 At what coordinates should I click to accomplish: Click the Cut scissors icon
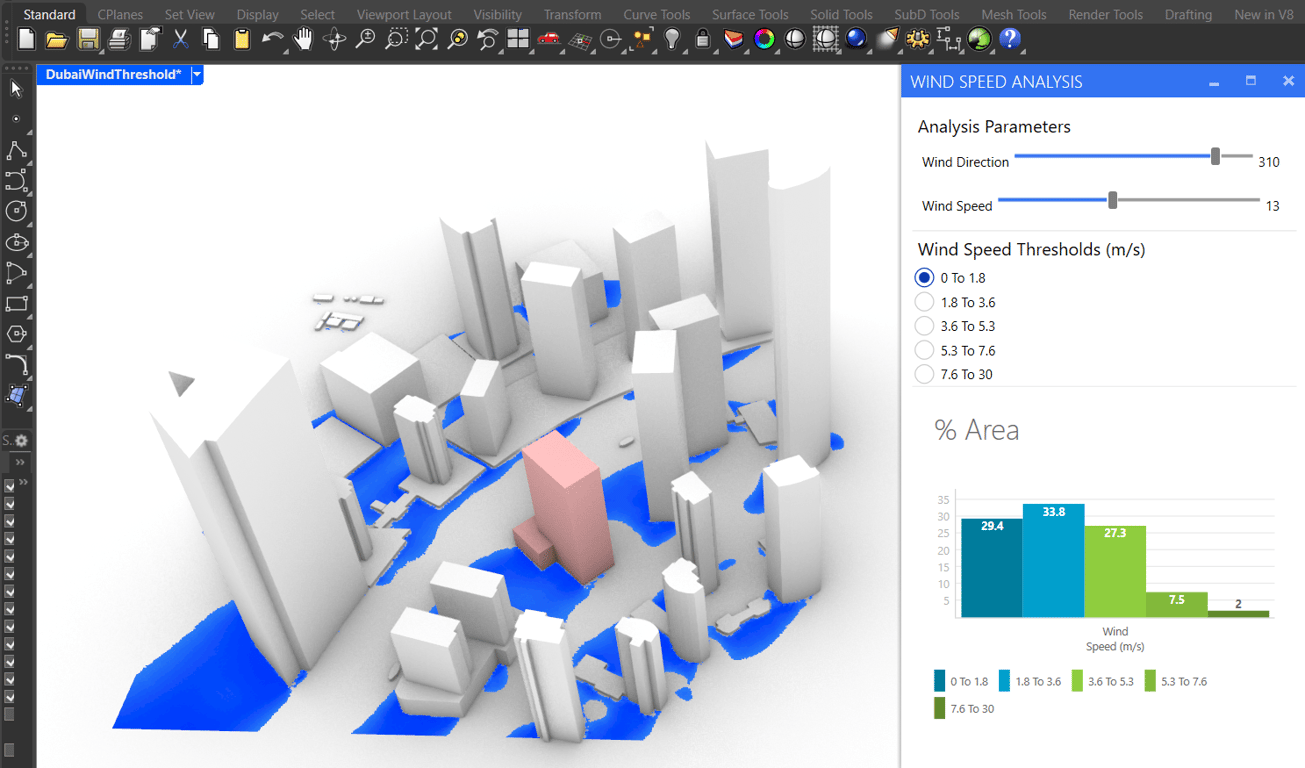pos(180,40)
